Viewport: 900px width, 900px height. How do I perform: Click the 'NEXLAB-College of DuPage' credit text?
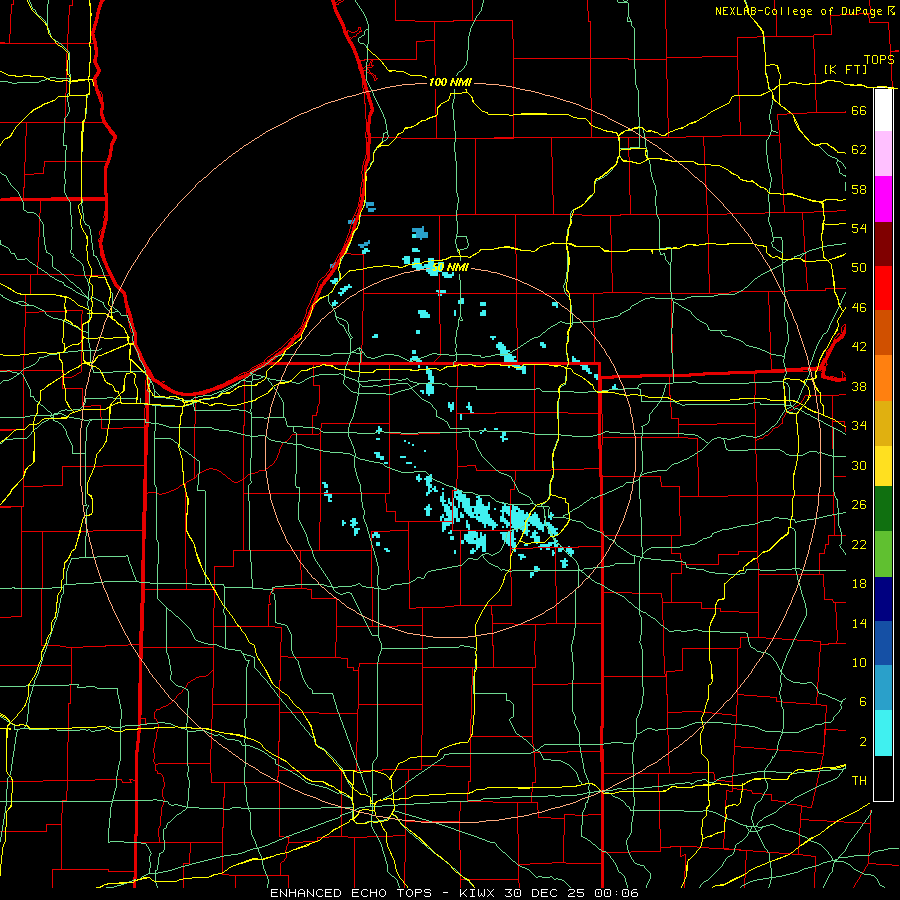[x=800, y=11]
